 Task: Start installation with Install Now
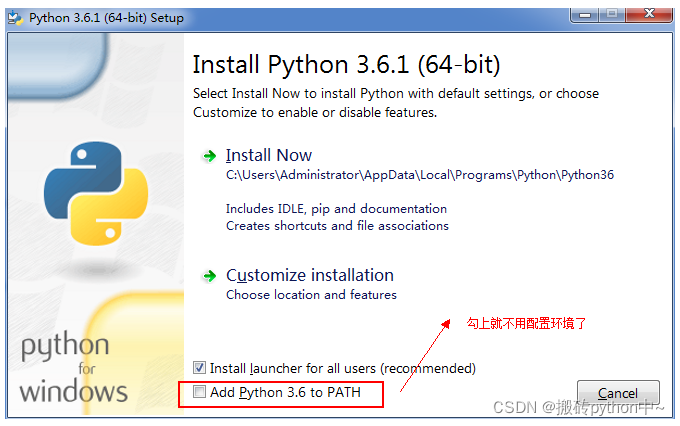[x=268, y=155]
